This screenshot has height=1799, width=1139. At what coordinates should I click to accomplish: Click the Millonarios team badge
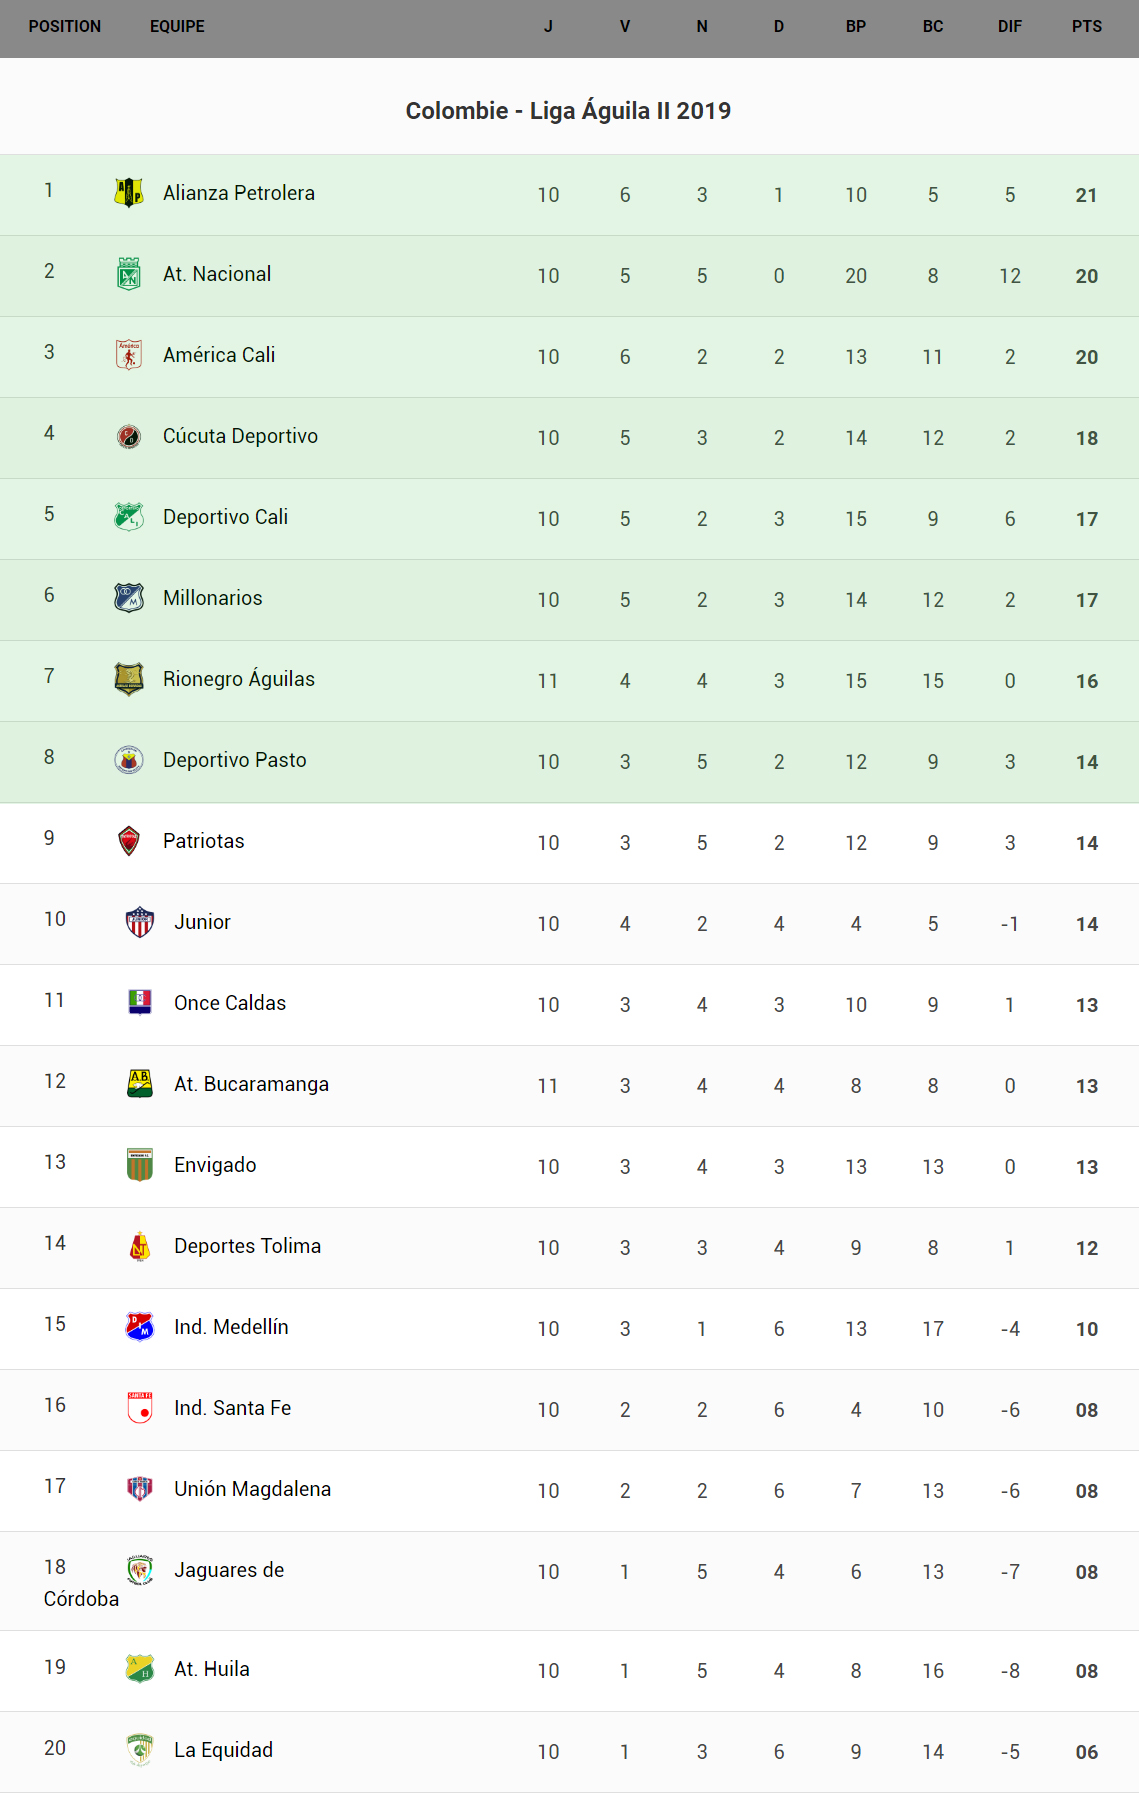[129, 597]
